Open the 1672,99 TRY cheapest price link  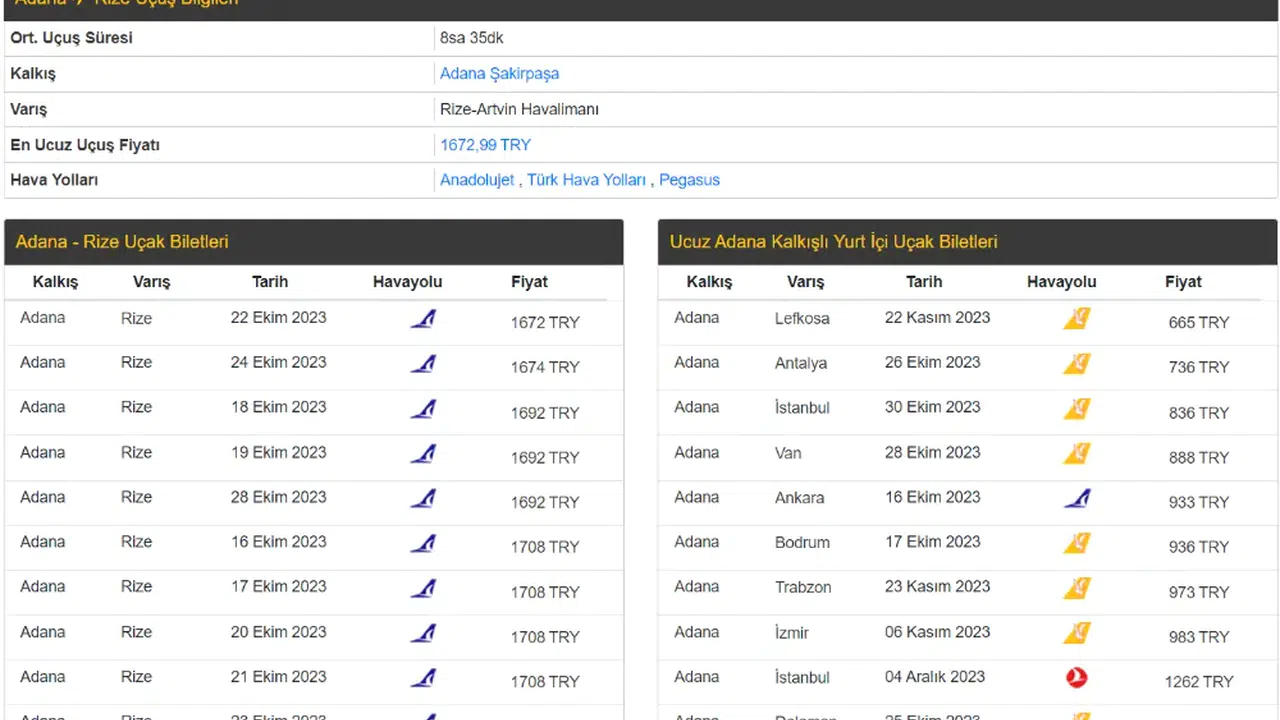click(x=485, y=145)
